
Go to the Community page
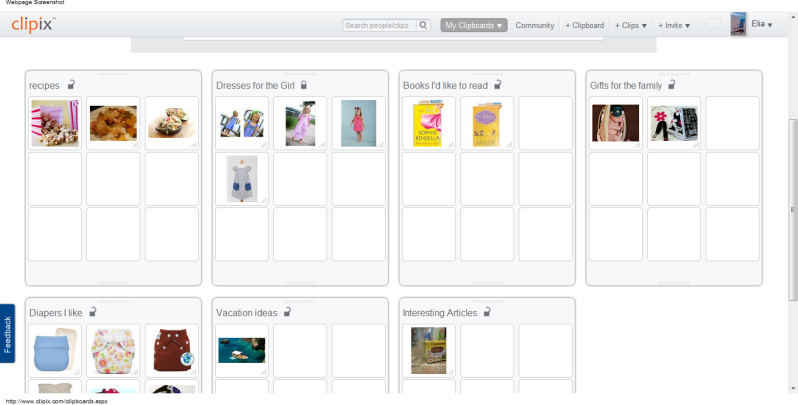(534, 25)
